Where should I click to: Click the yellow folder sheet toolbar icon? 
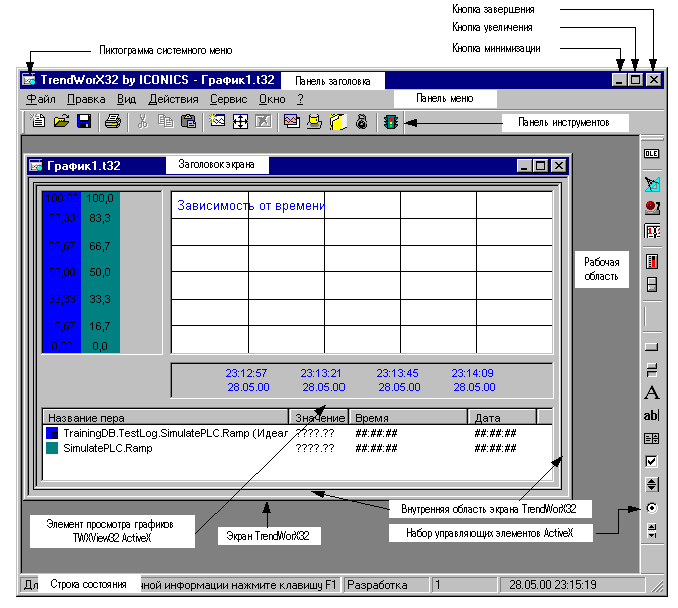pyautogui.click(x=338, y=122)
